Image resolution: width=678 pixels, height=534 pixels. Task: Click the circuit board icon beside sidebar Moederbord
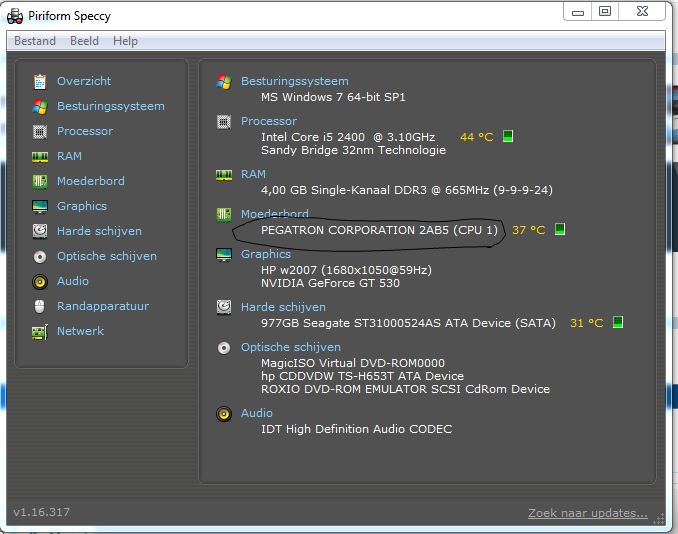[40, 181]
